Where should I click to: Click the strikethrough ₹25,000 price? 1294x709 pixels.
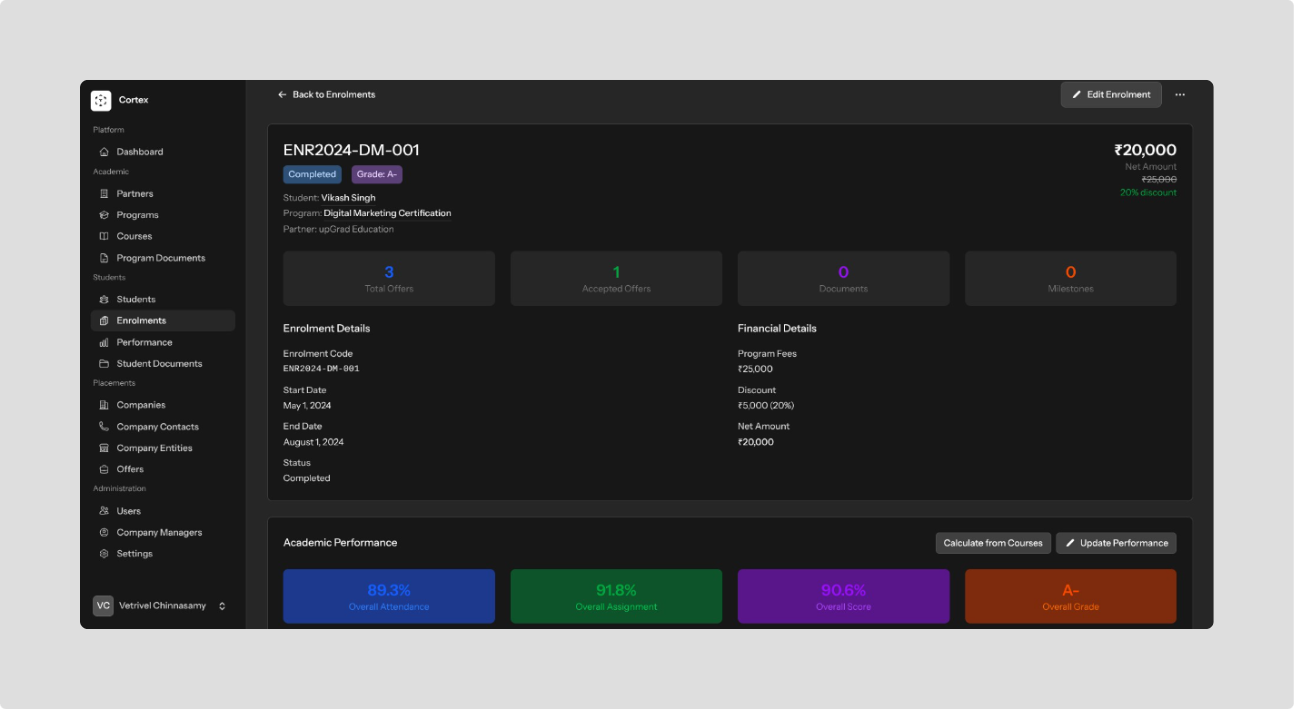(1159, 179)
